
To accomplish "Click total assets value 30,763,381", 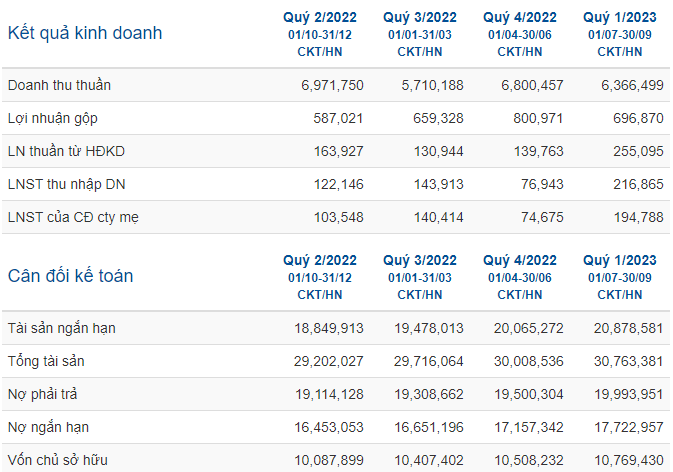I will click(x=629, y=361).
